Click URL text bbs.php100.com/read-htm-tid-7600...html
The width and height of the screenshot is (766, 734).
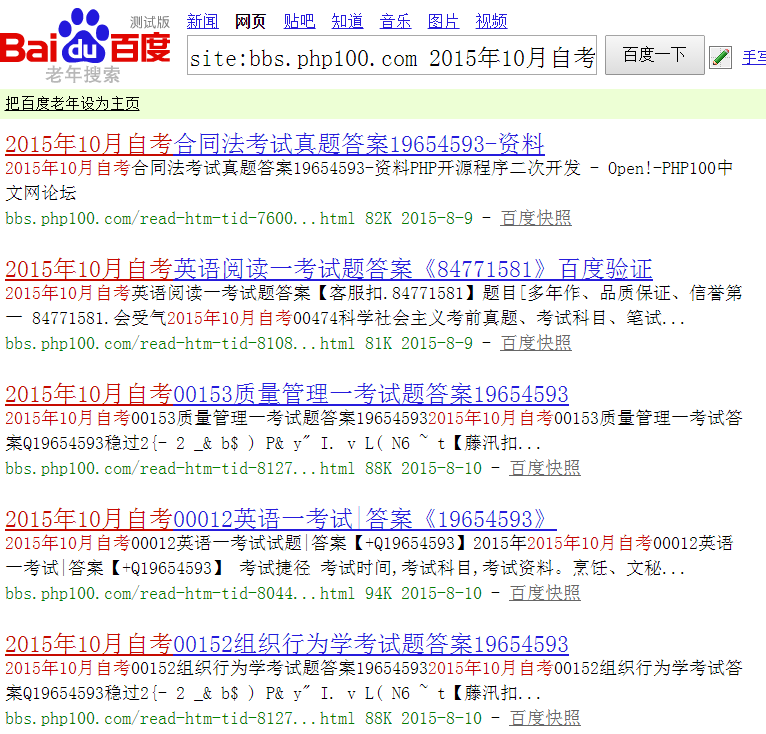coord(180,218)
